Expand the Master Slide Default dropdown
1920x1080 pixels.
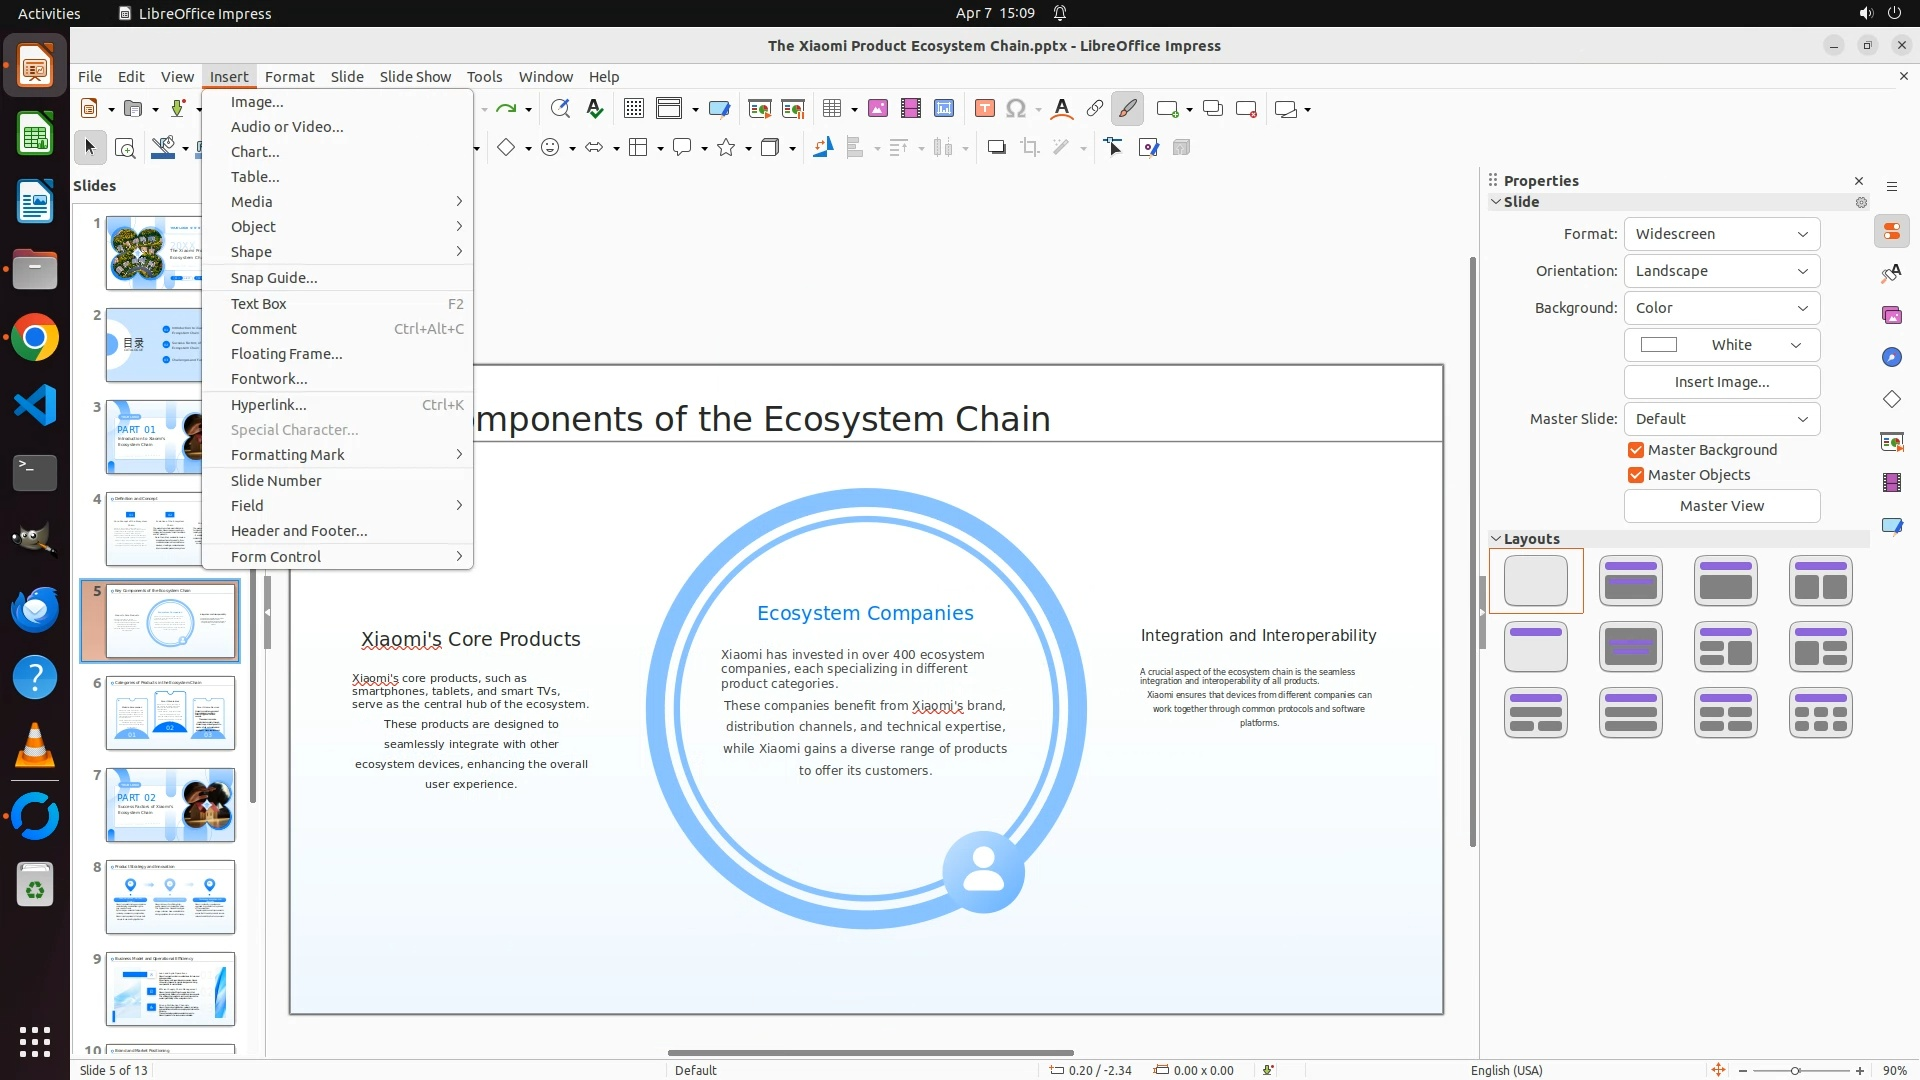point(1721,419)
